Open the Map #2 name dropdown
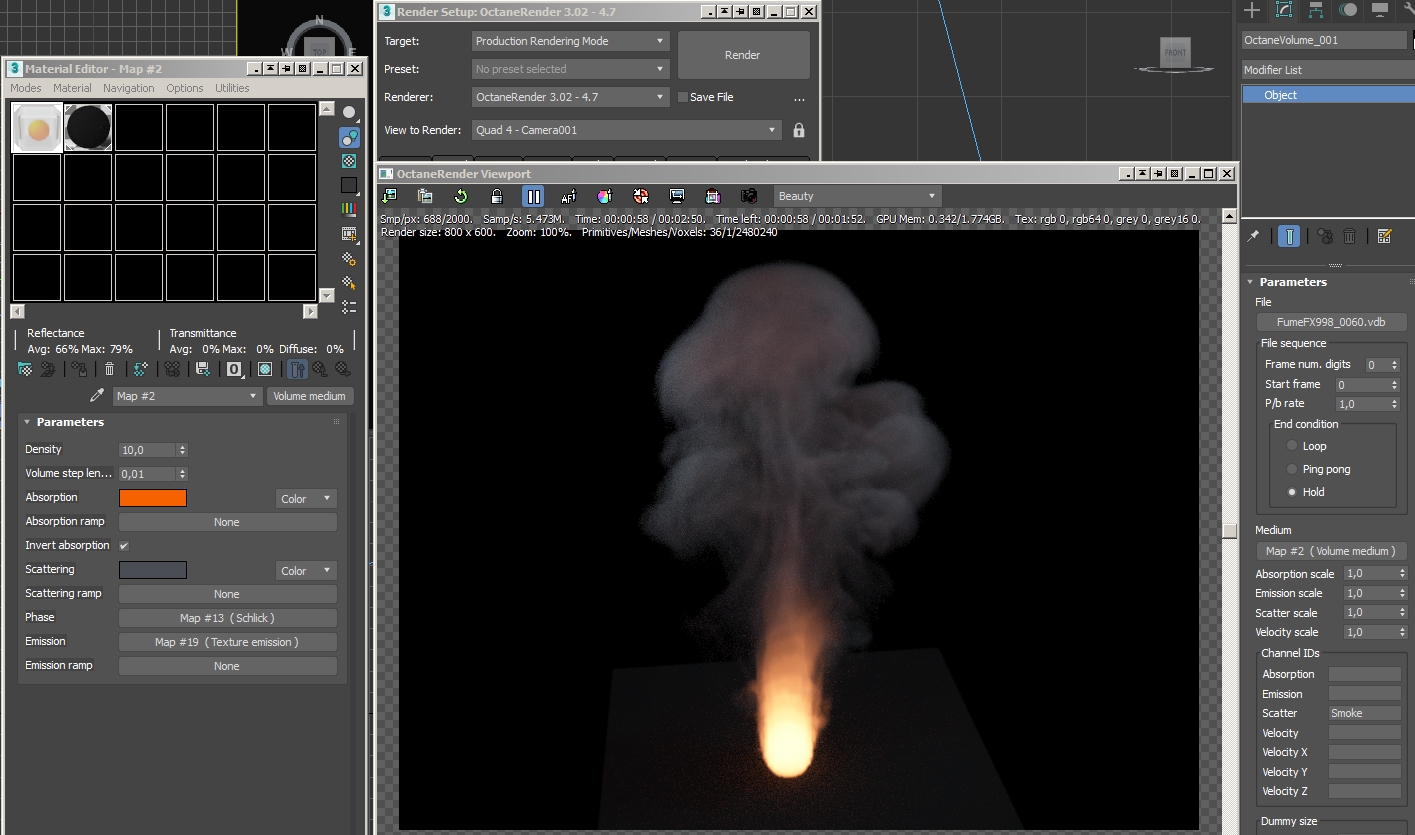Screen dimensions: 1415x835 (187, 396)
